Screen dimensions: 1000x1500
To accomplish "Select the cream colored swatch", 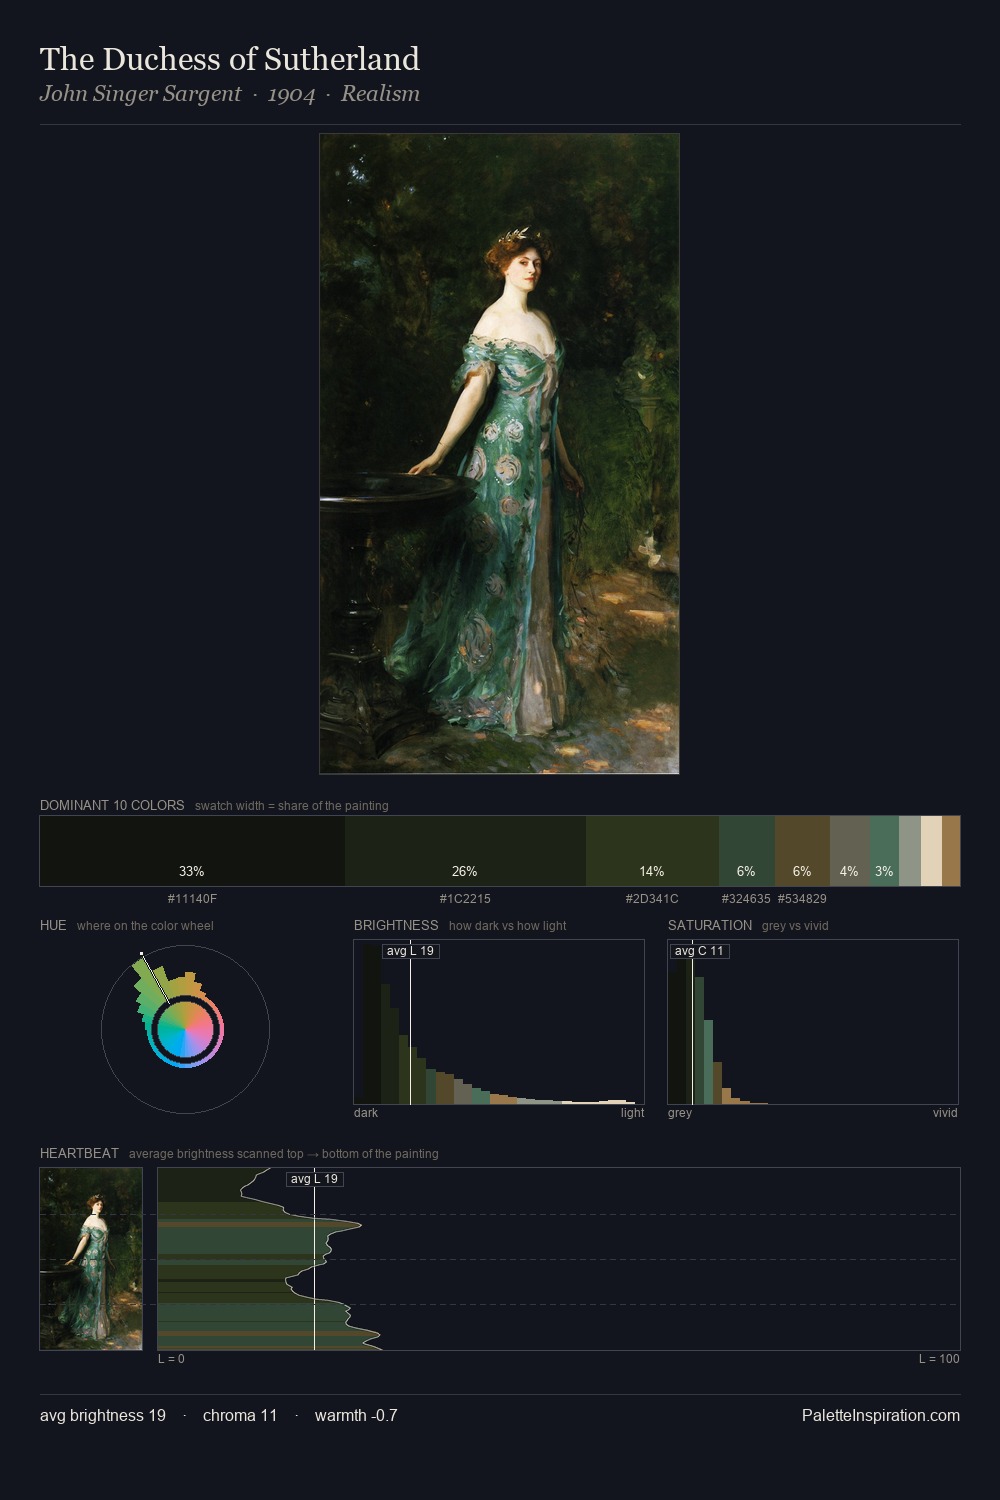I will point(931,851).
